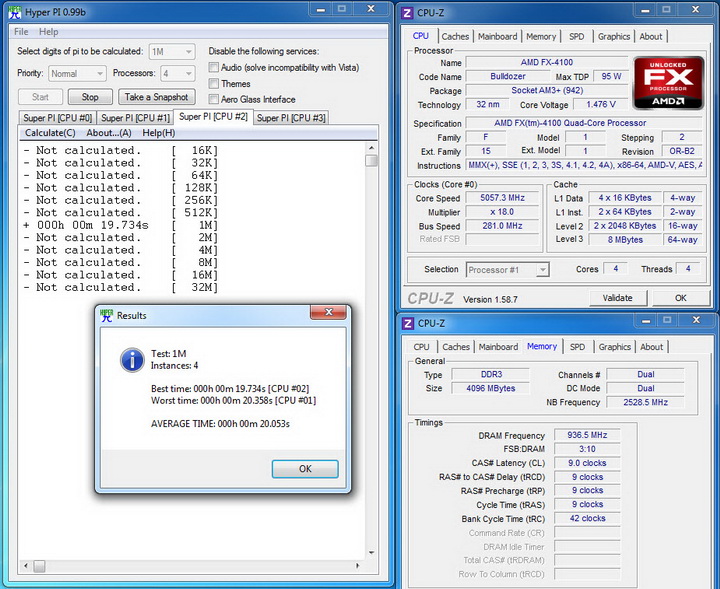Click the Start button
Screen dimensions: 720x589
click(40, 97)
